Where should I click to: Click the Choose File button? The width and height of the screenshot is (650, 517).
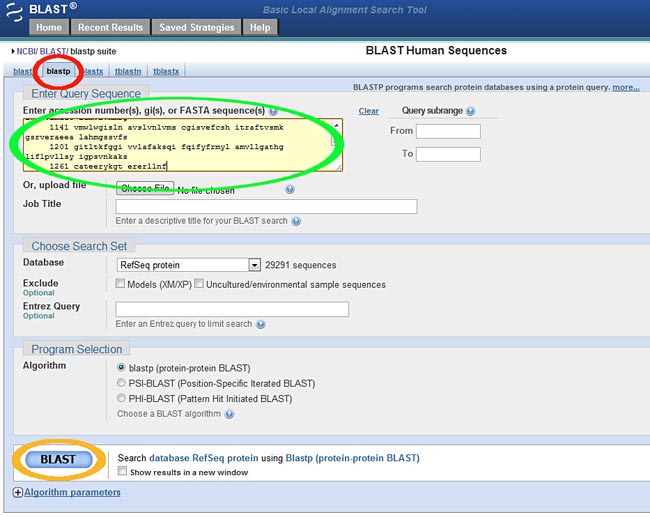(145, 189)
